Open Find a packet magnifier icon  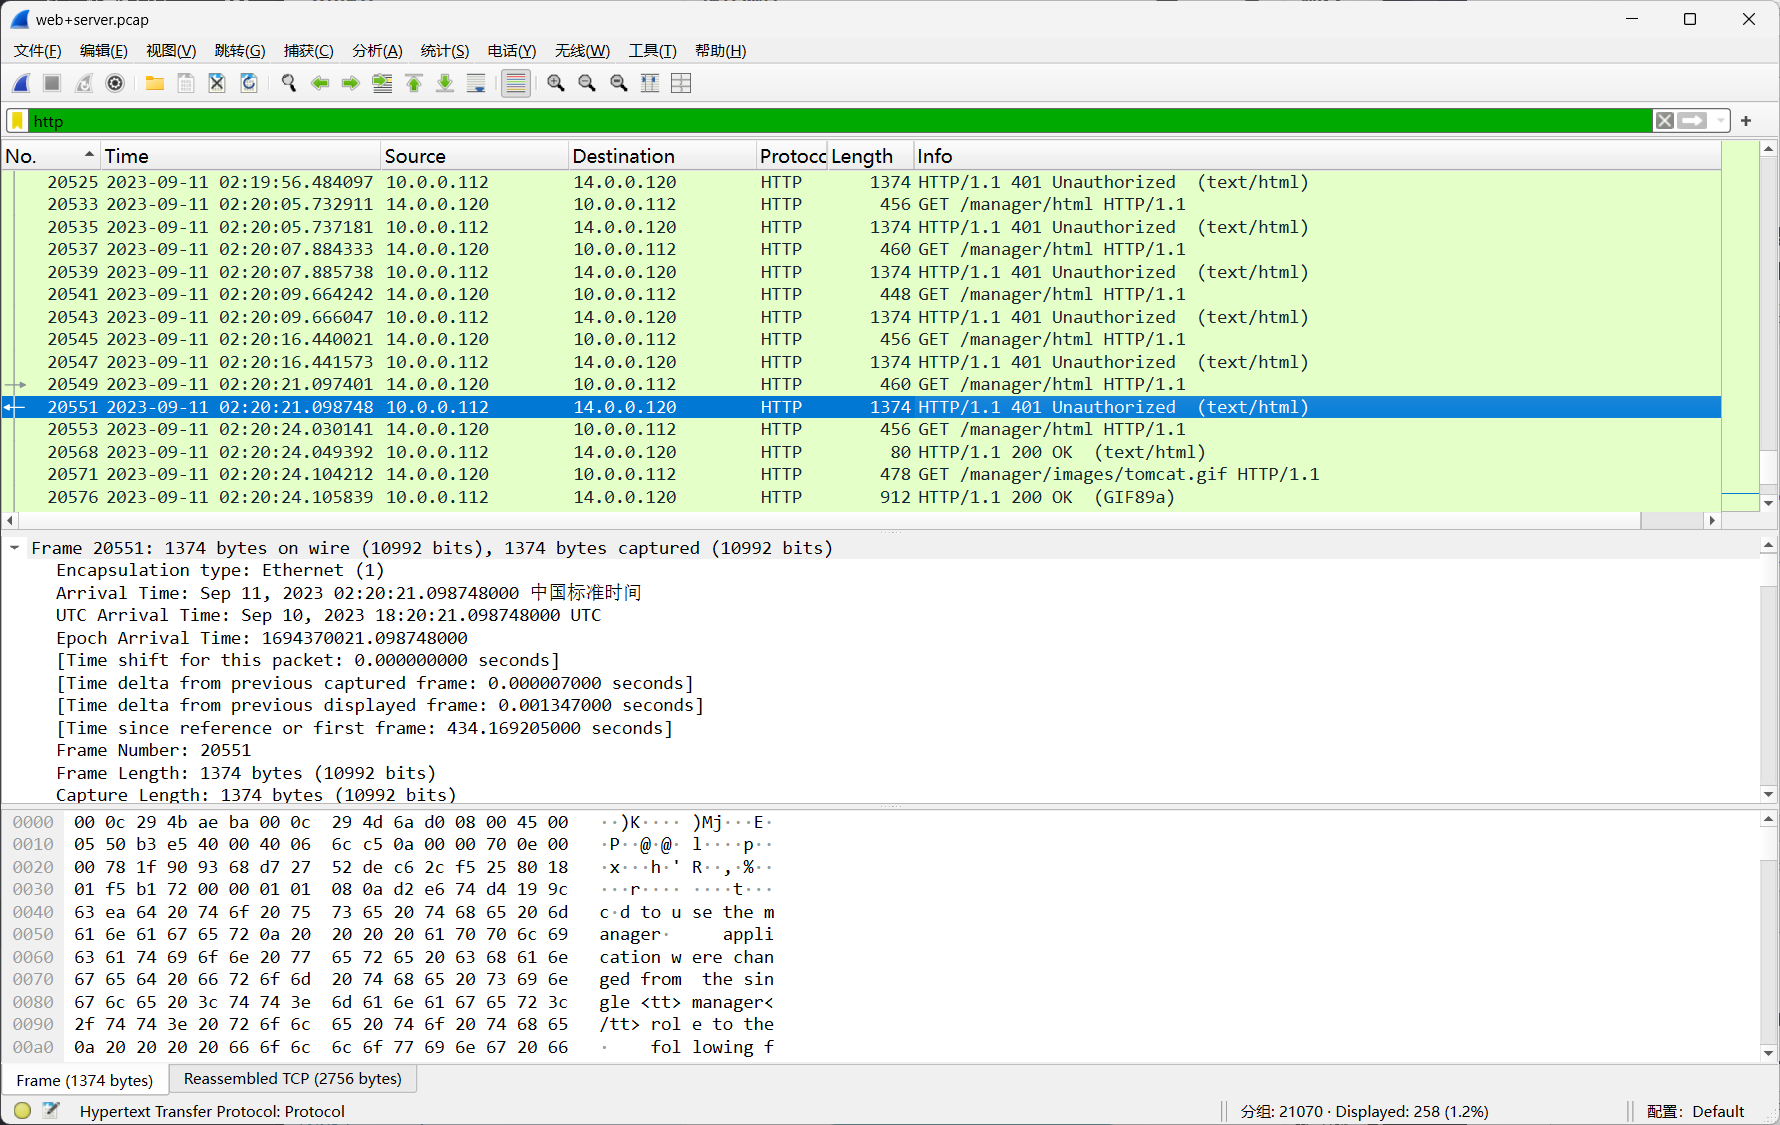(x=289, y=83)
